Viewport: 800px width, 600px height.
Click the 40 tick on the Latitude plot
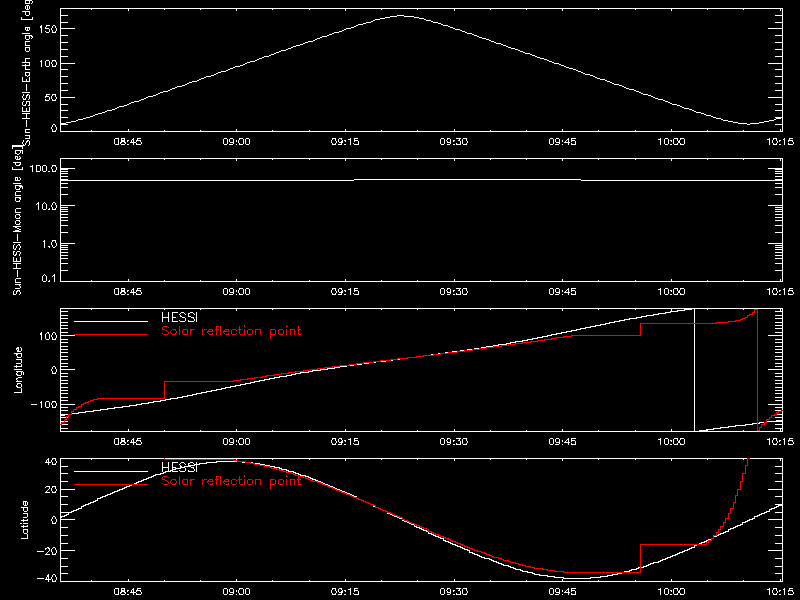(51, 462)
